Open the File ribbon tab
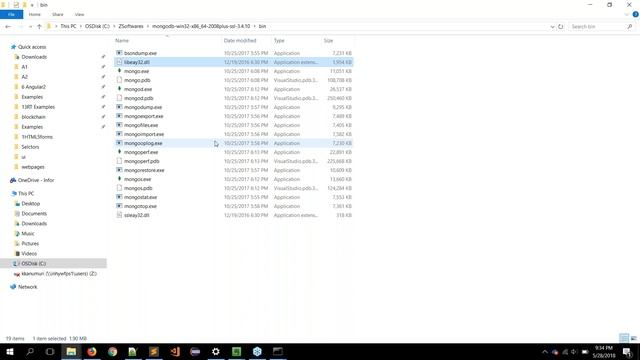Viewport: 640px width, 360px height. click(x=11, y=14)
